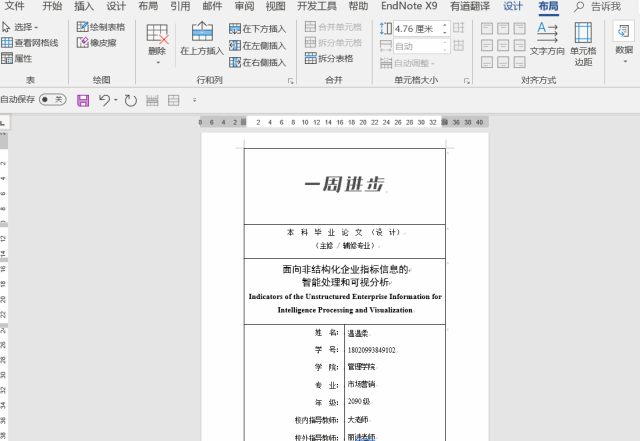The width and height of the screenshot is (640, 441).
Task: Align cell text center
Action: [503, 45]
